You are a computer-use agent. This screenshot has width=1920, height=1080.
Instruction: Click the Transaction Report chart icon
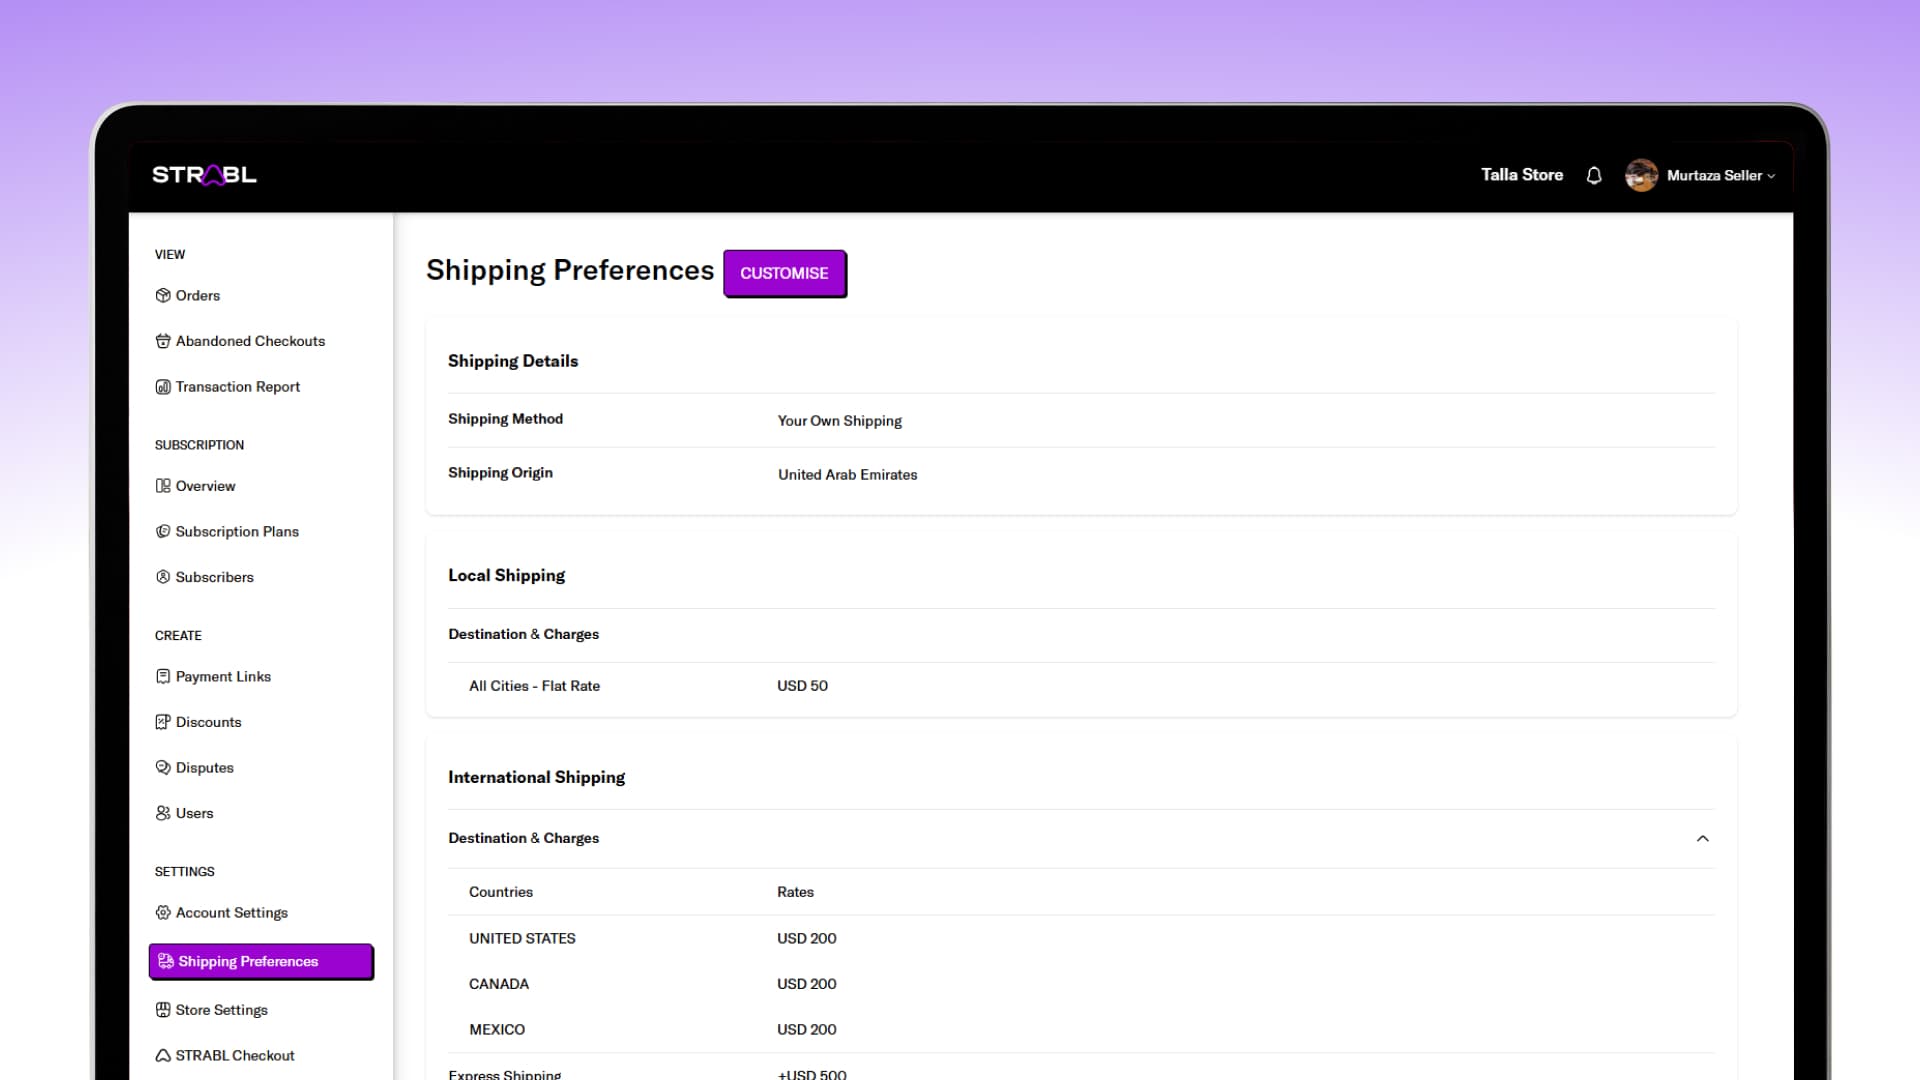click(x=163, y=387)
